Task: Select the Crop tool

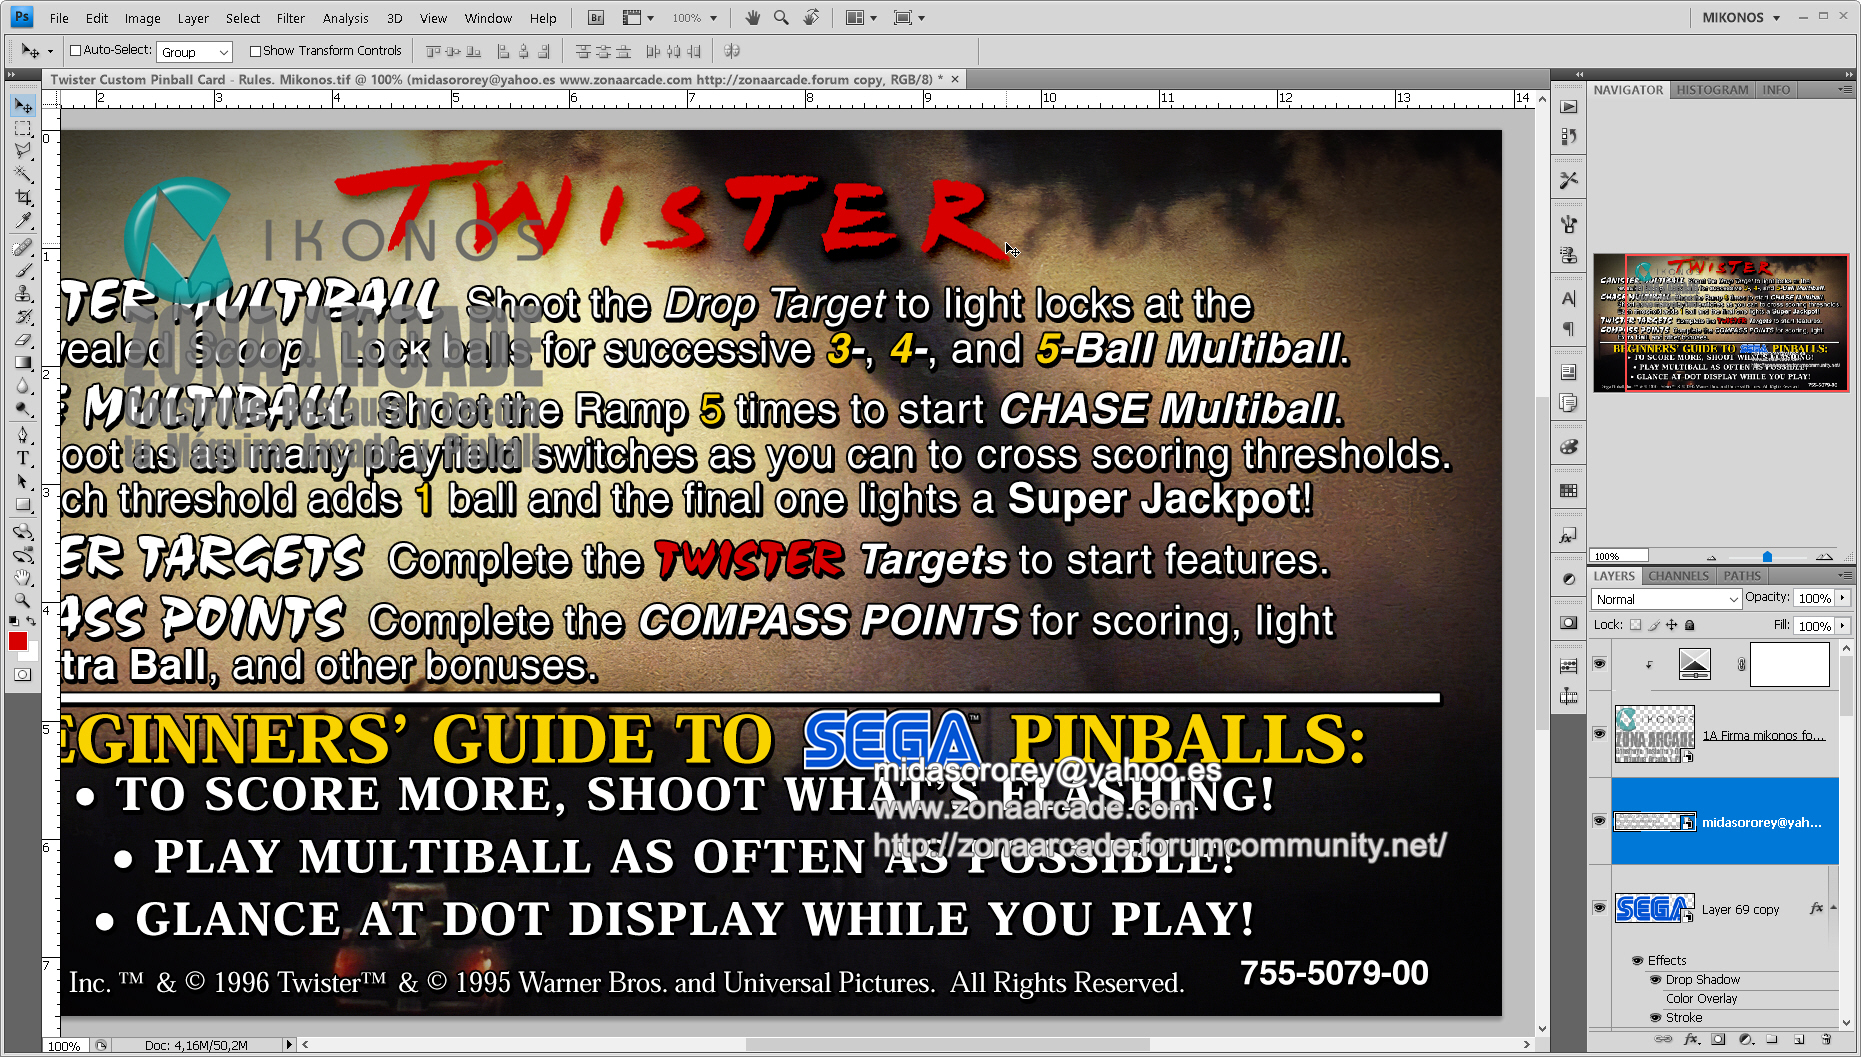Action: click(x=23, y=197)
